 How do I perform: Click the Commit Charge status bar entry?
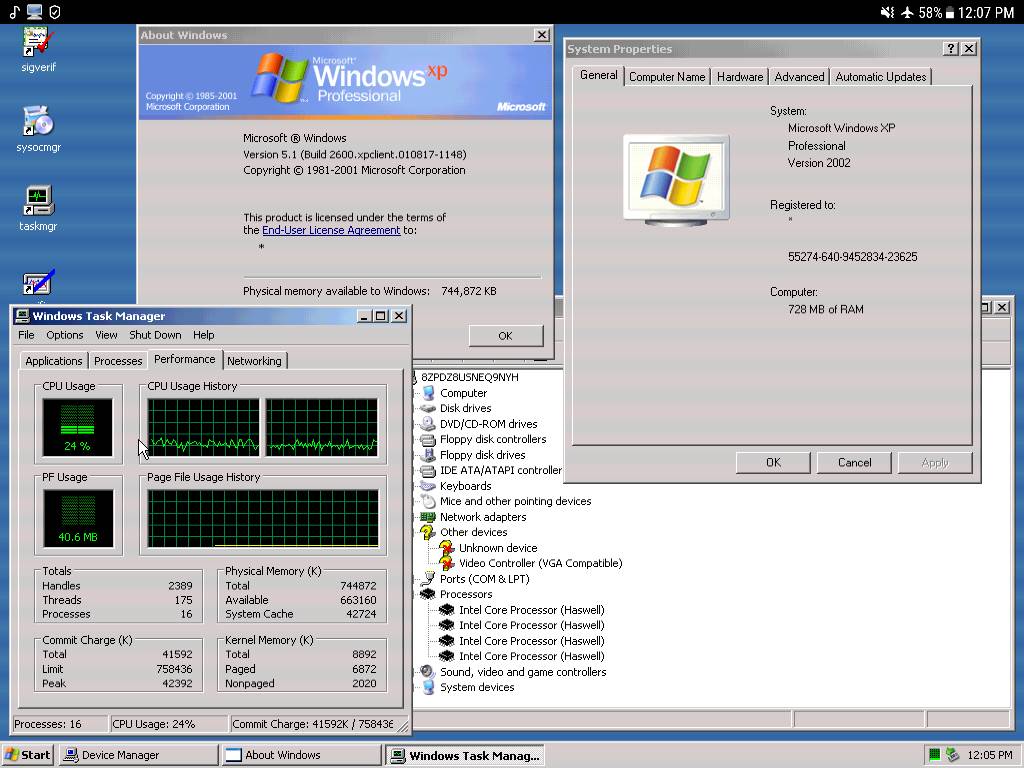click(x=313, y=724)
